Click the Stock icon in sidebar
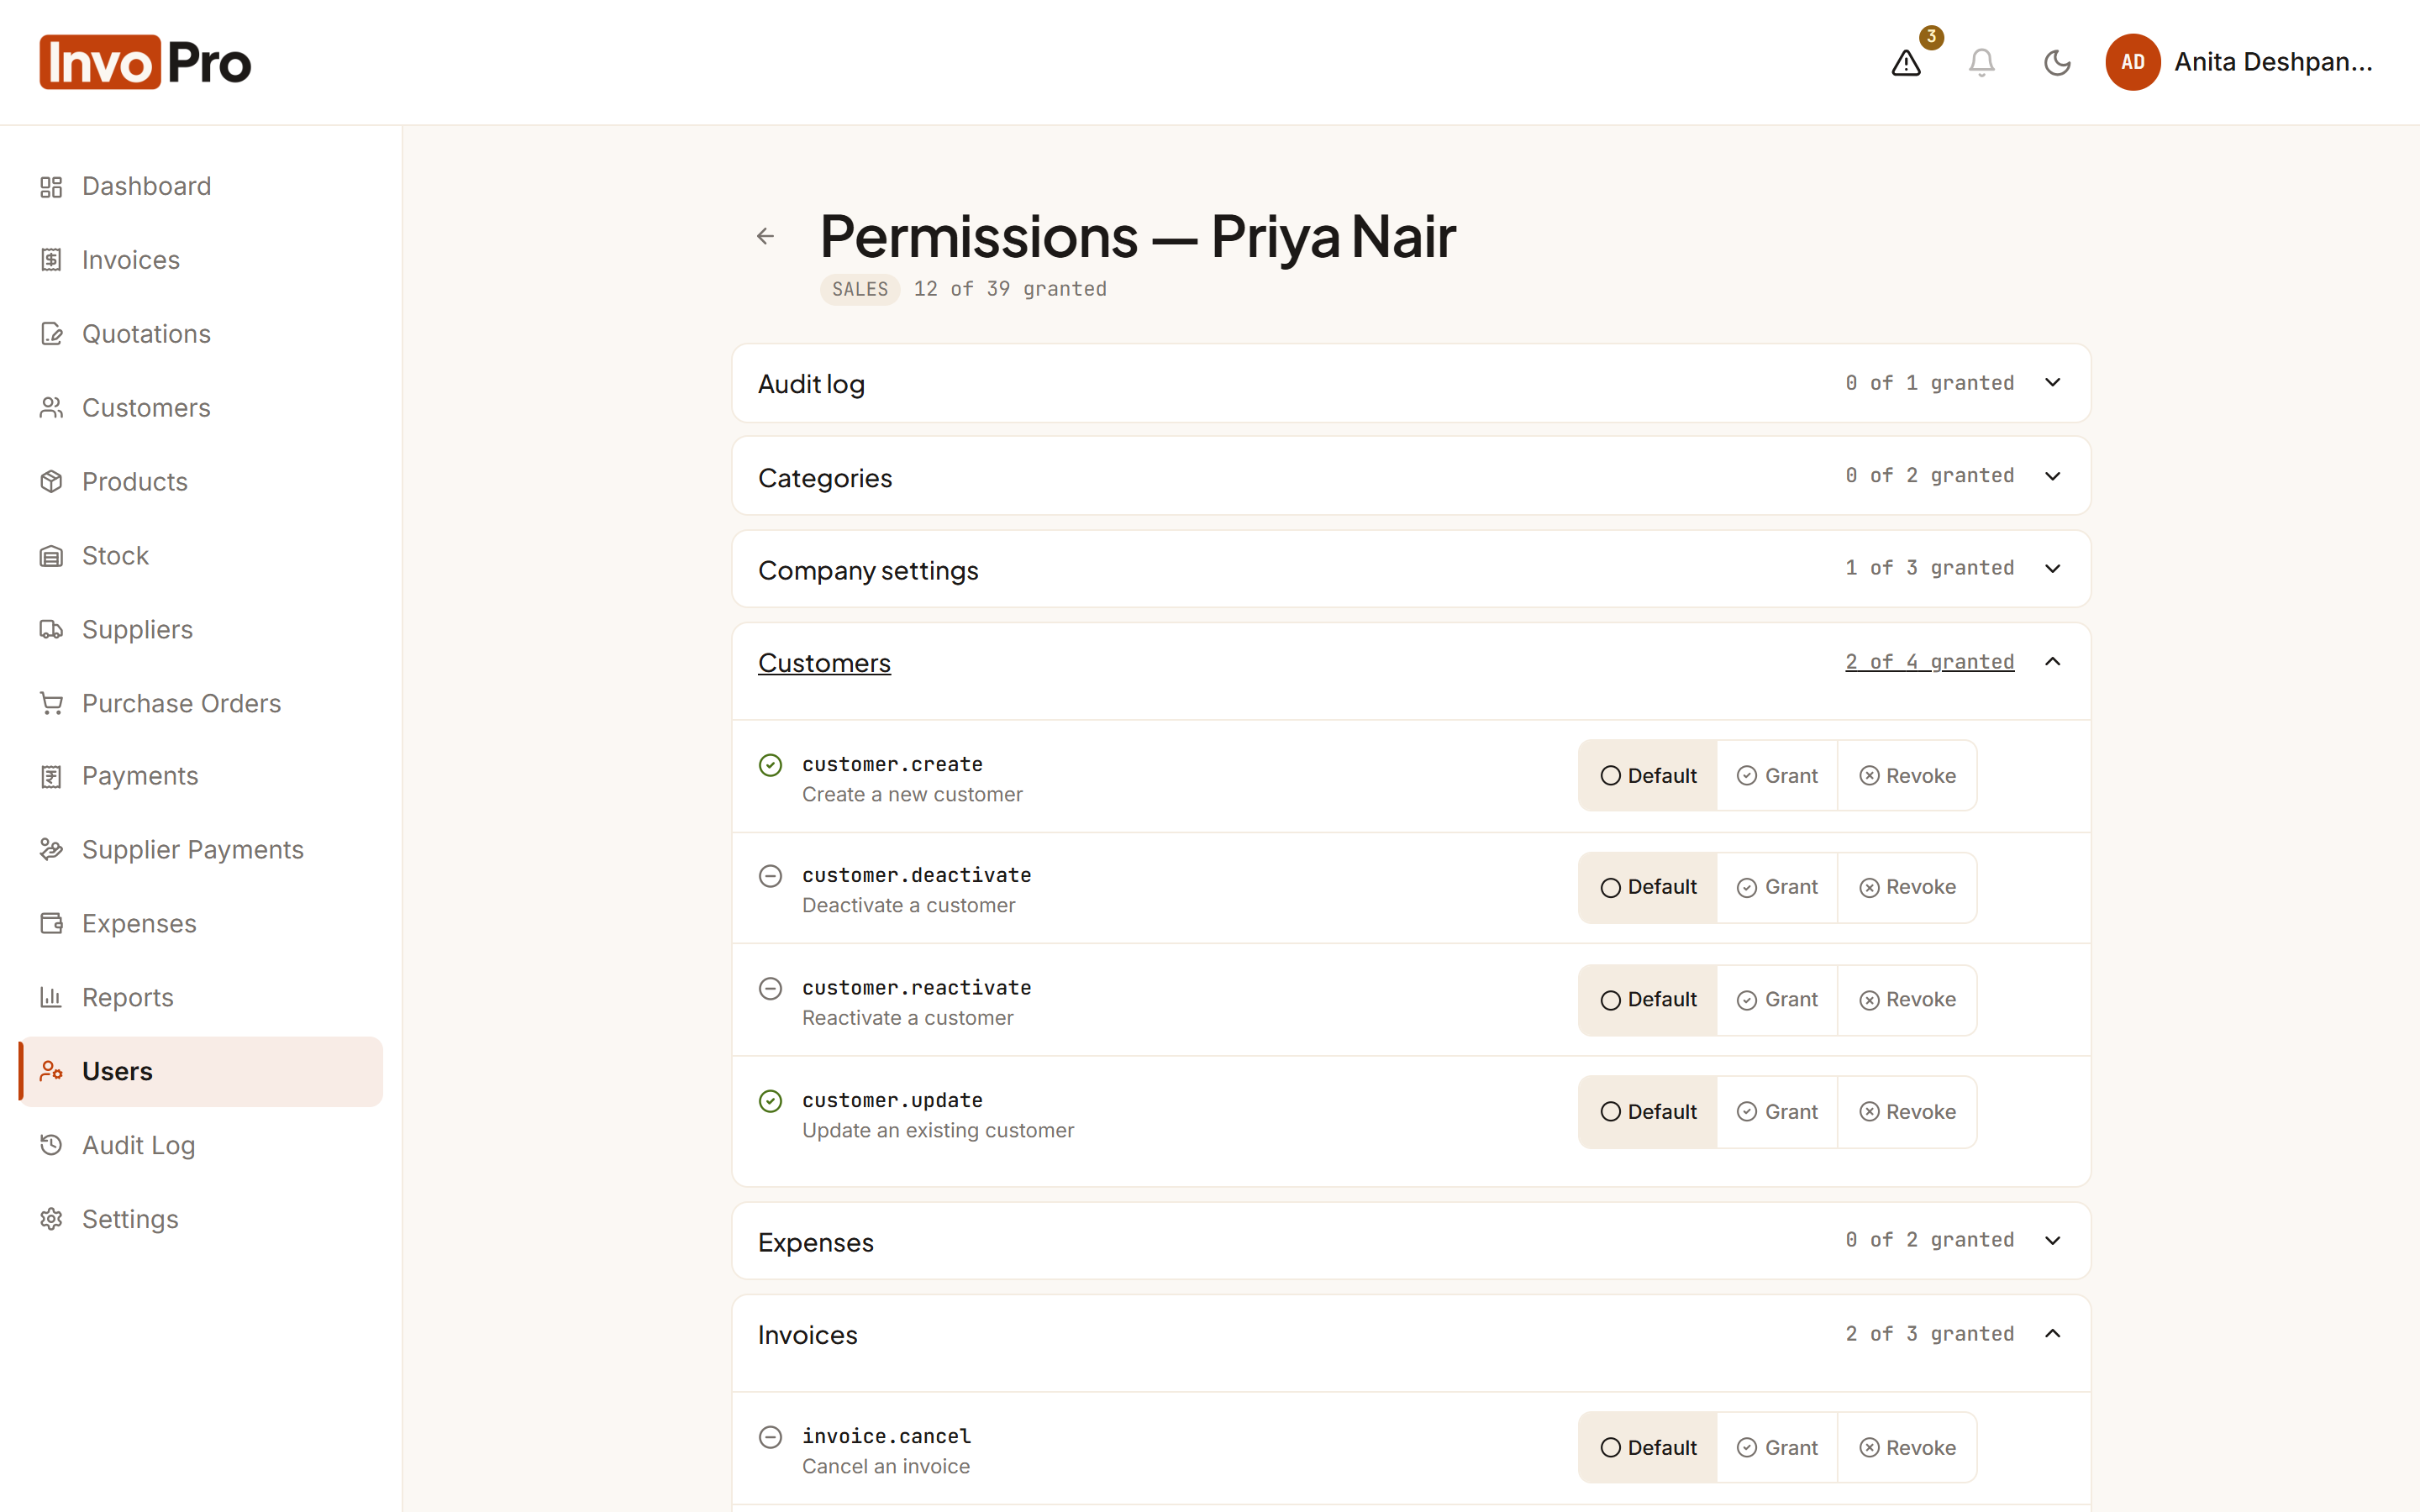The width and height of the screenshot is (2420, 1512). [51, 556]
